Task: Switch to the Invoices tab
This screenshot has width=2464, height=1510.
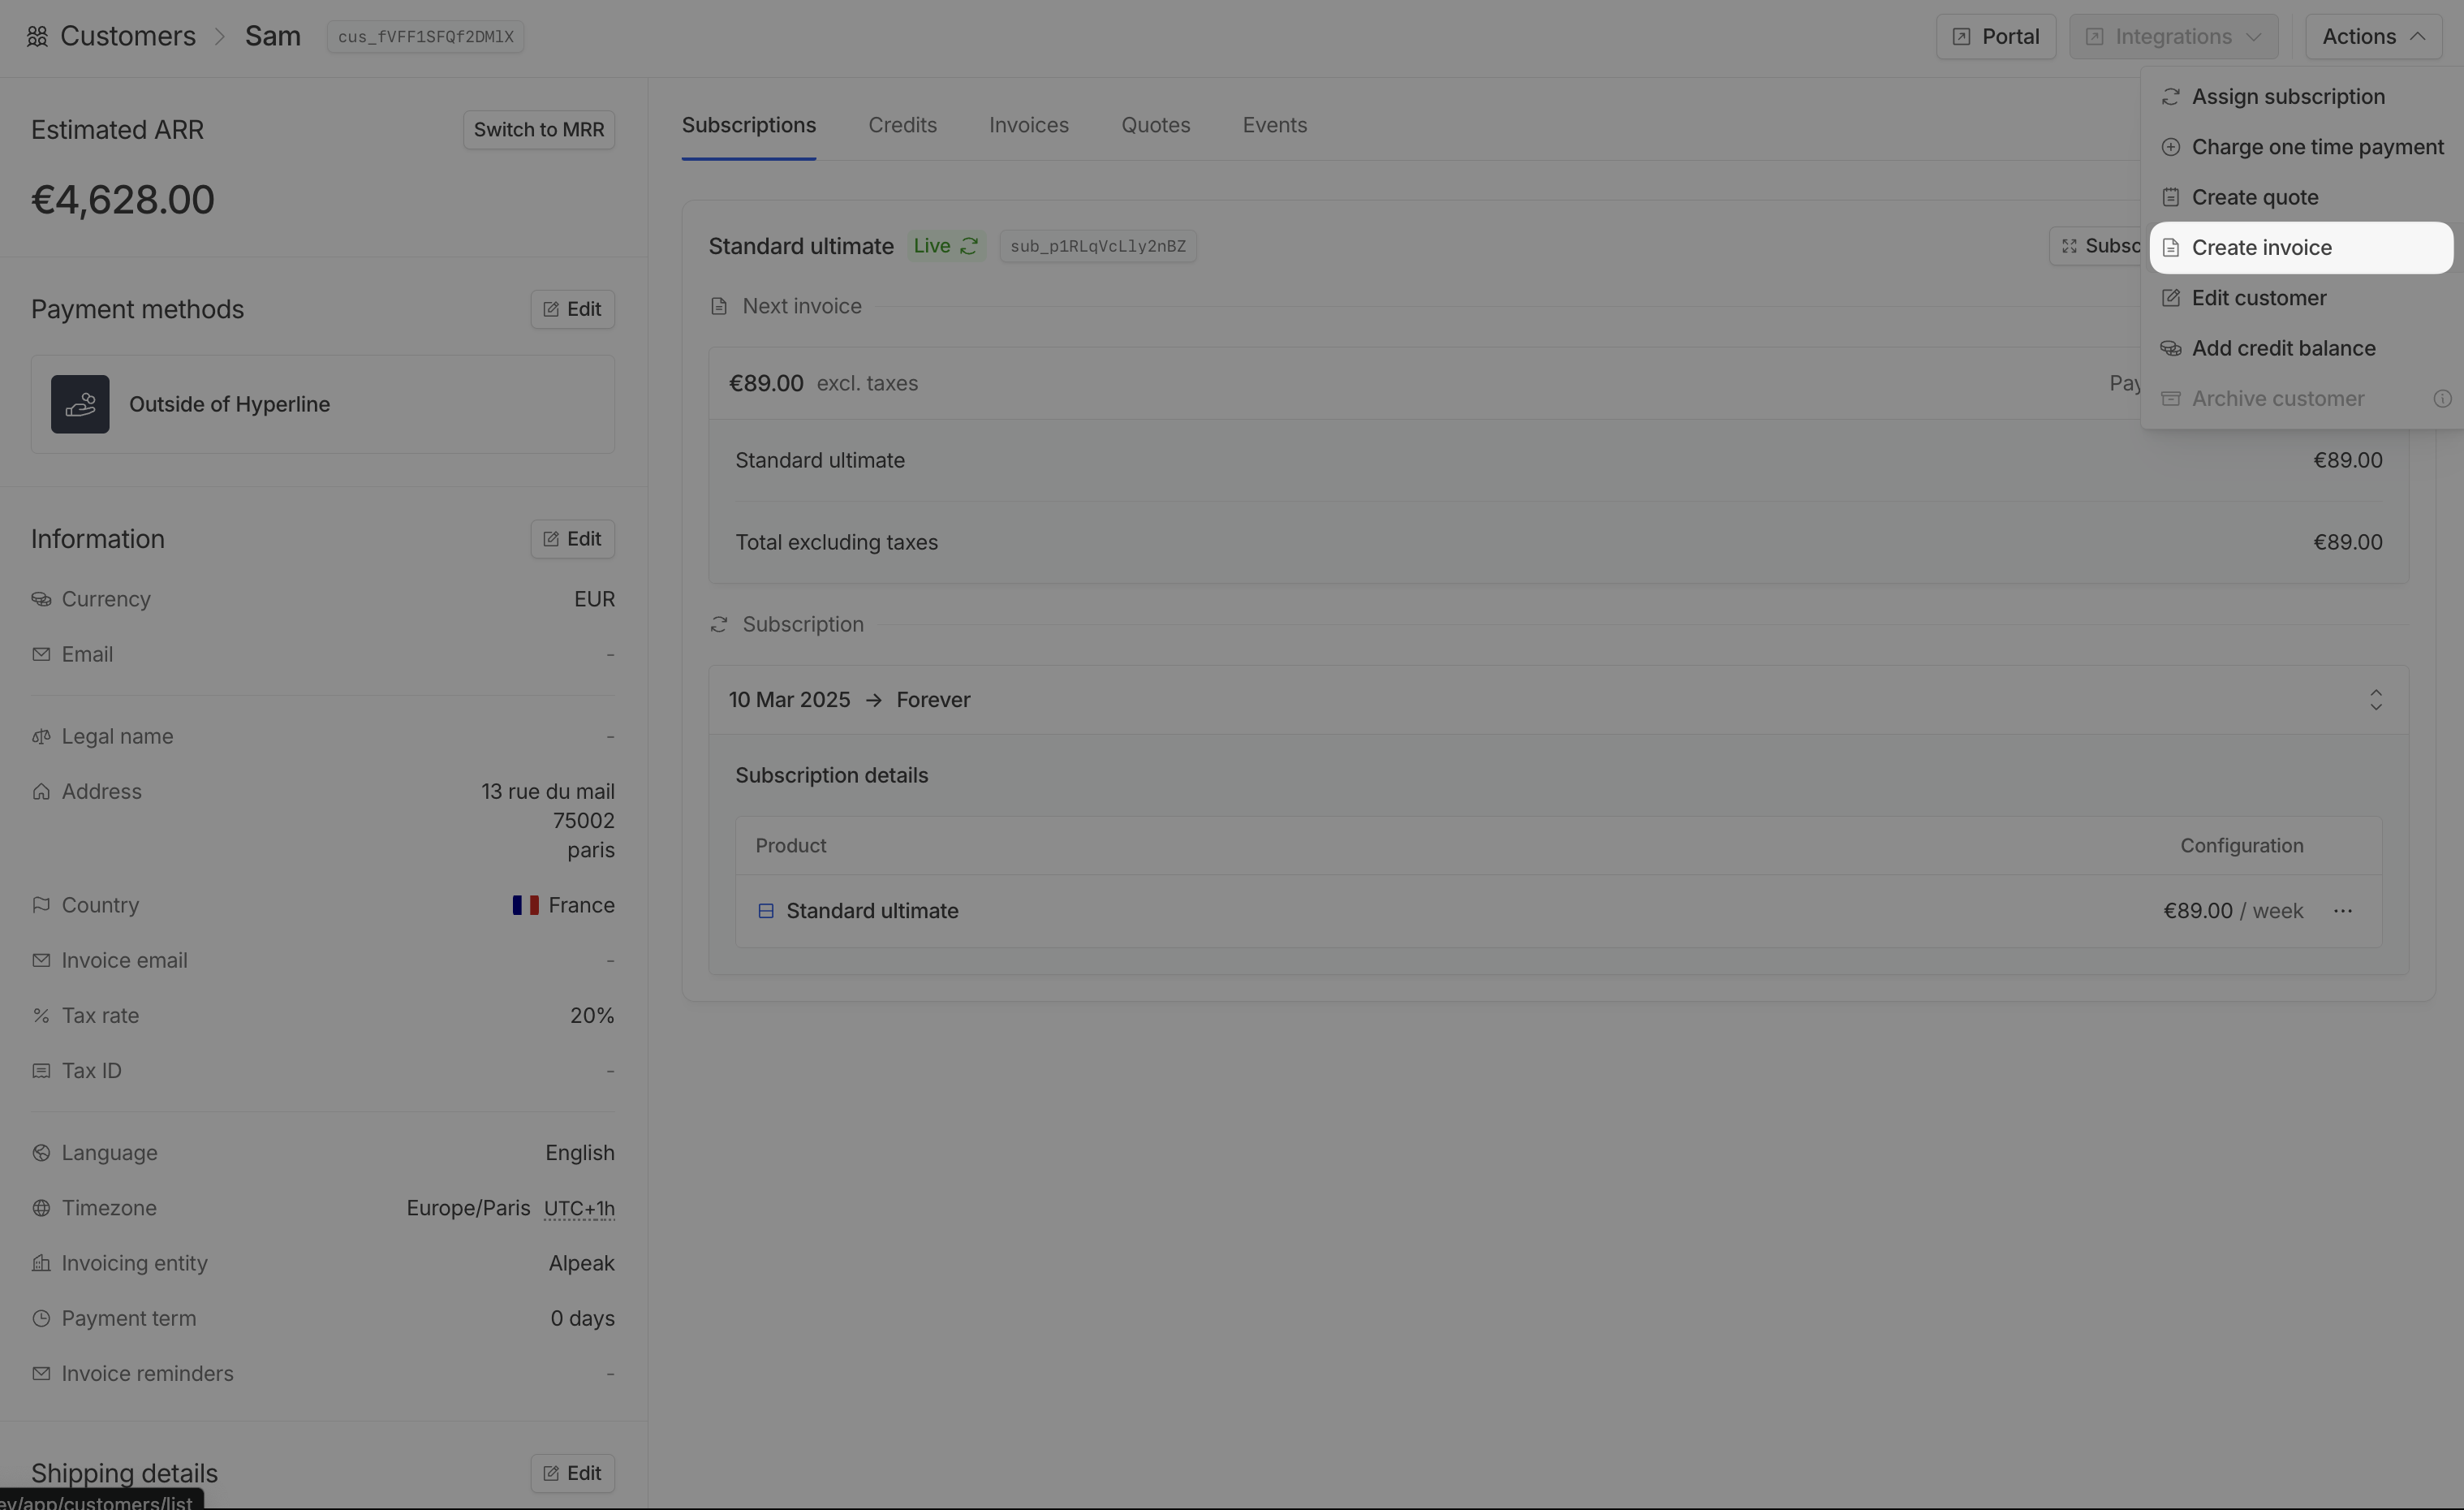Action: (1028, 126)
